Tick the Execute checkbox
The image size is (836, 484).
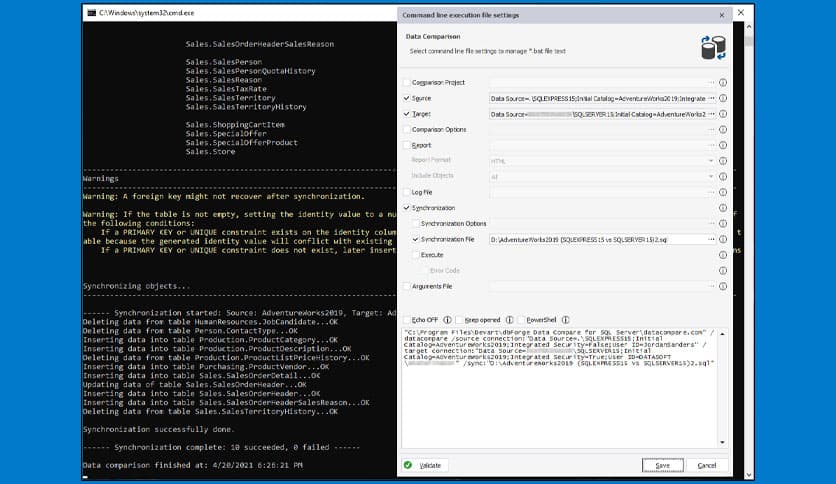pos(416,255)
